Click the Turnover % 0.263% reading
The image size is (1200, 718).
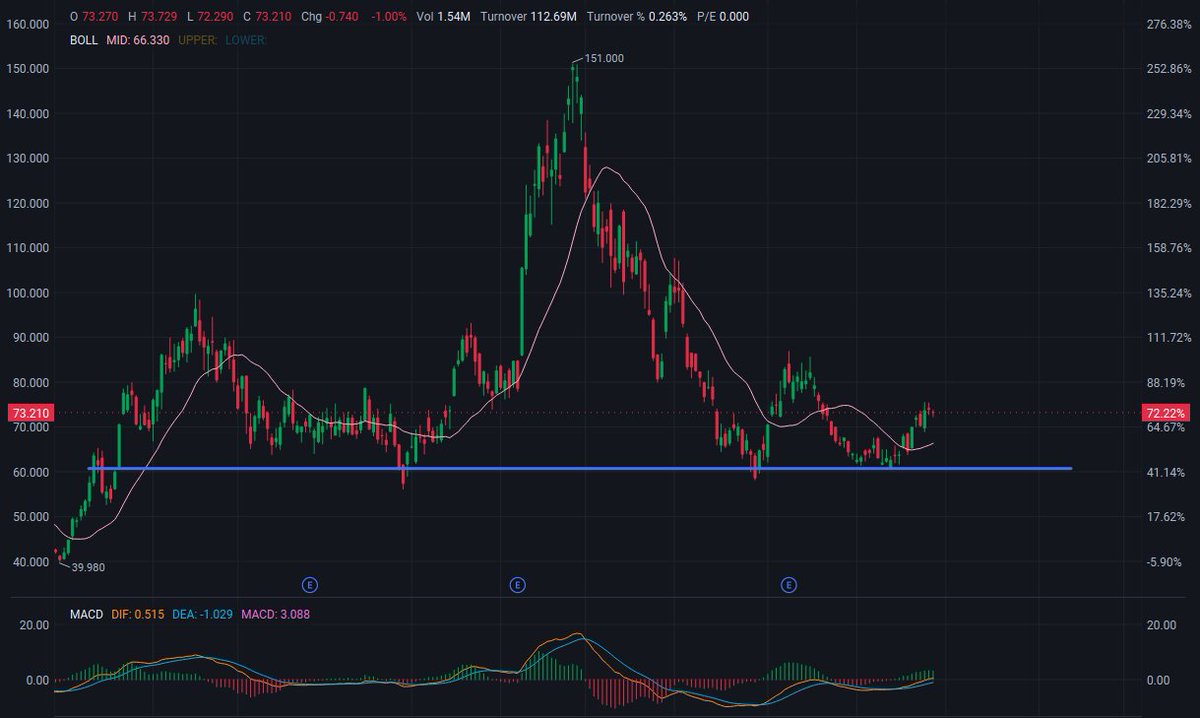[x=637, y=17]
